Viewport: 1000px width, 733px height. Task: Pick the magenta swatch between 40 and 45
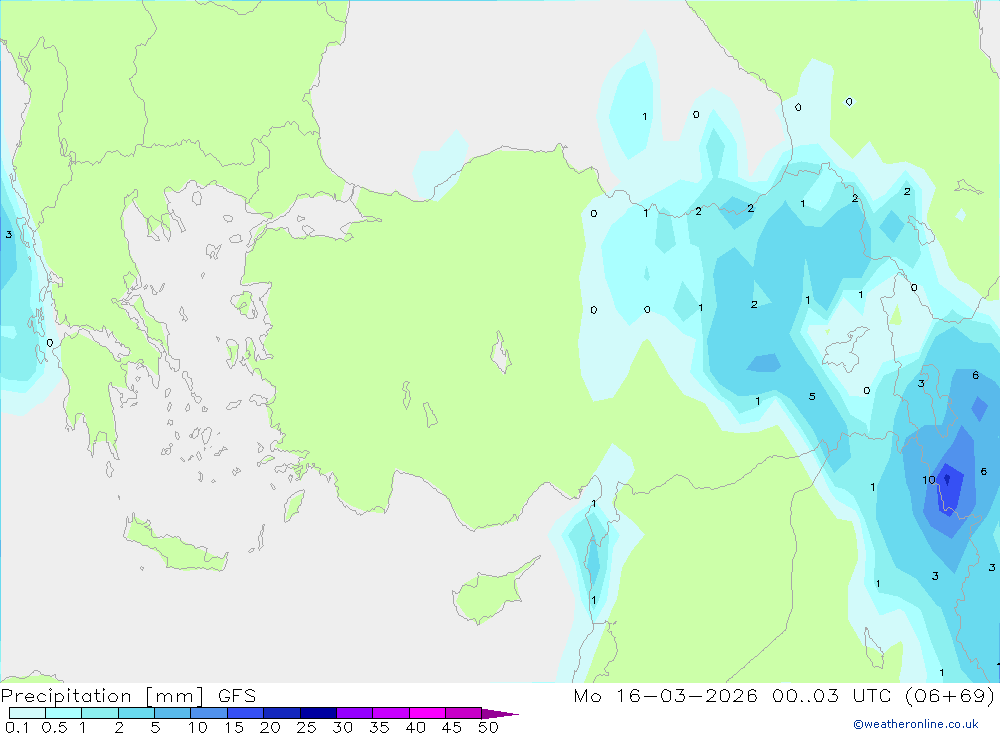pos(427,713)
